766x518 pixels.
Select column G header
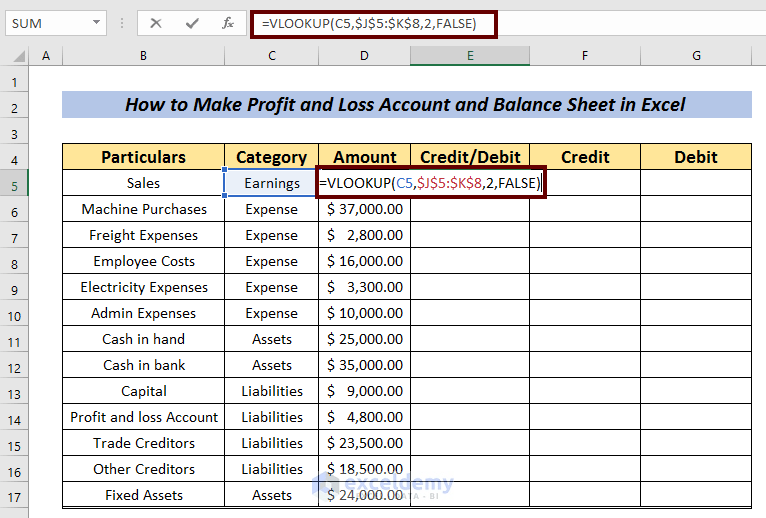click(696, 56)
